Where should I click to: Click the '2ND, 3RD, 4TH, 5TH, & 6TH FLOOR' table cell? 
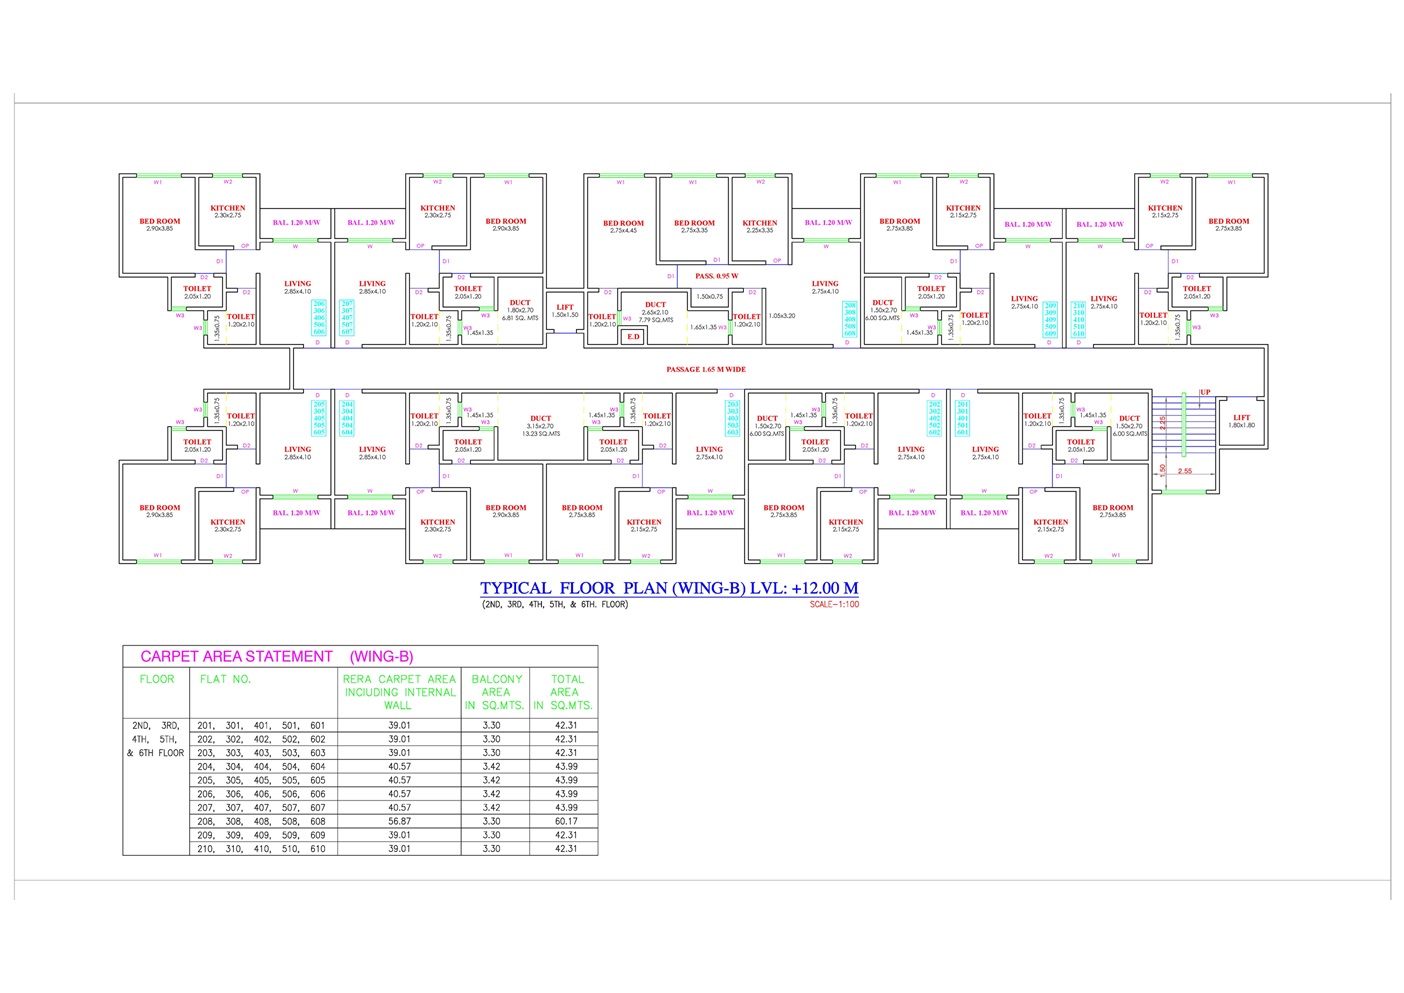pos(156,739)
